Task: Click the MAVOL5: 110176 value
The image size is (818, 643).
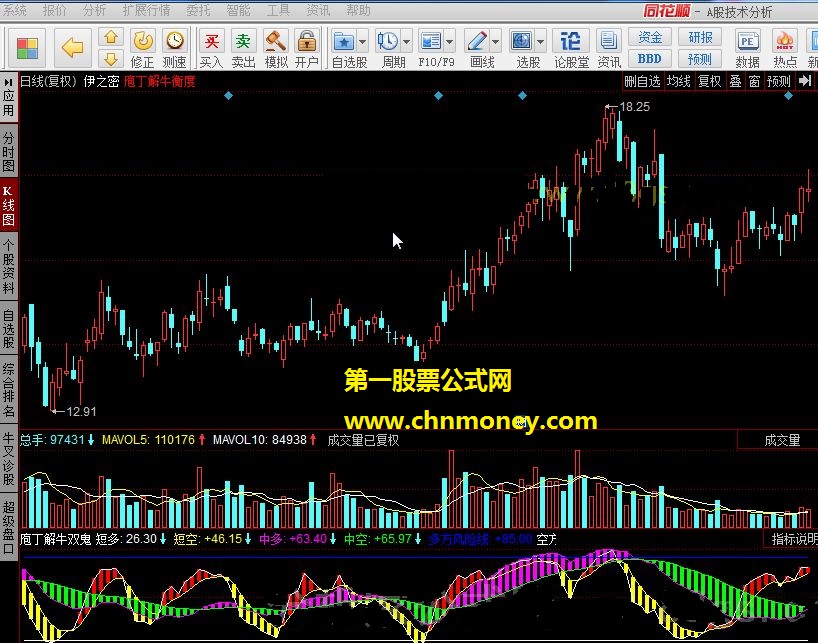Action: point(149,440)
